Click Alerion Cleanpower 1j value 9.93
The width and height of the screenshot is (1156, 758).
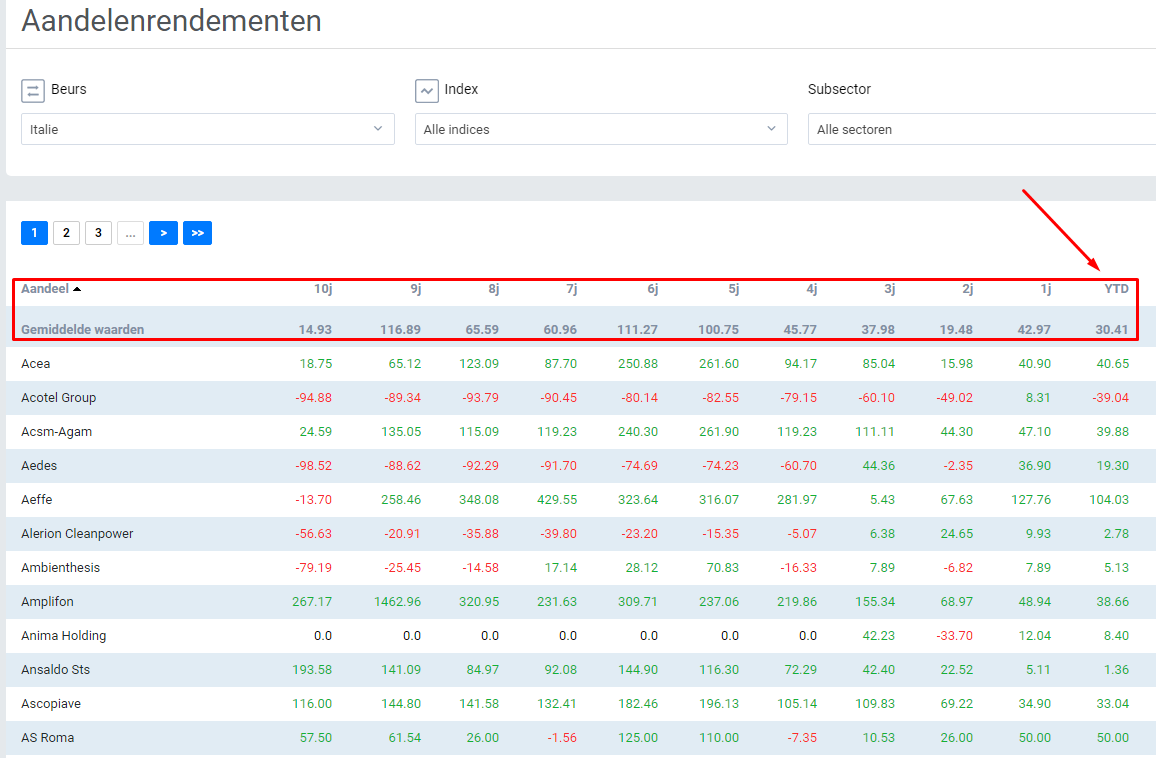click(x=1038, y=533)
